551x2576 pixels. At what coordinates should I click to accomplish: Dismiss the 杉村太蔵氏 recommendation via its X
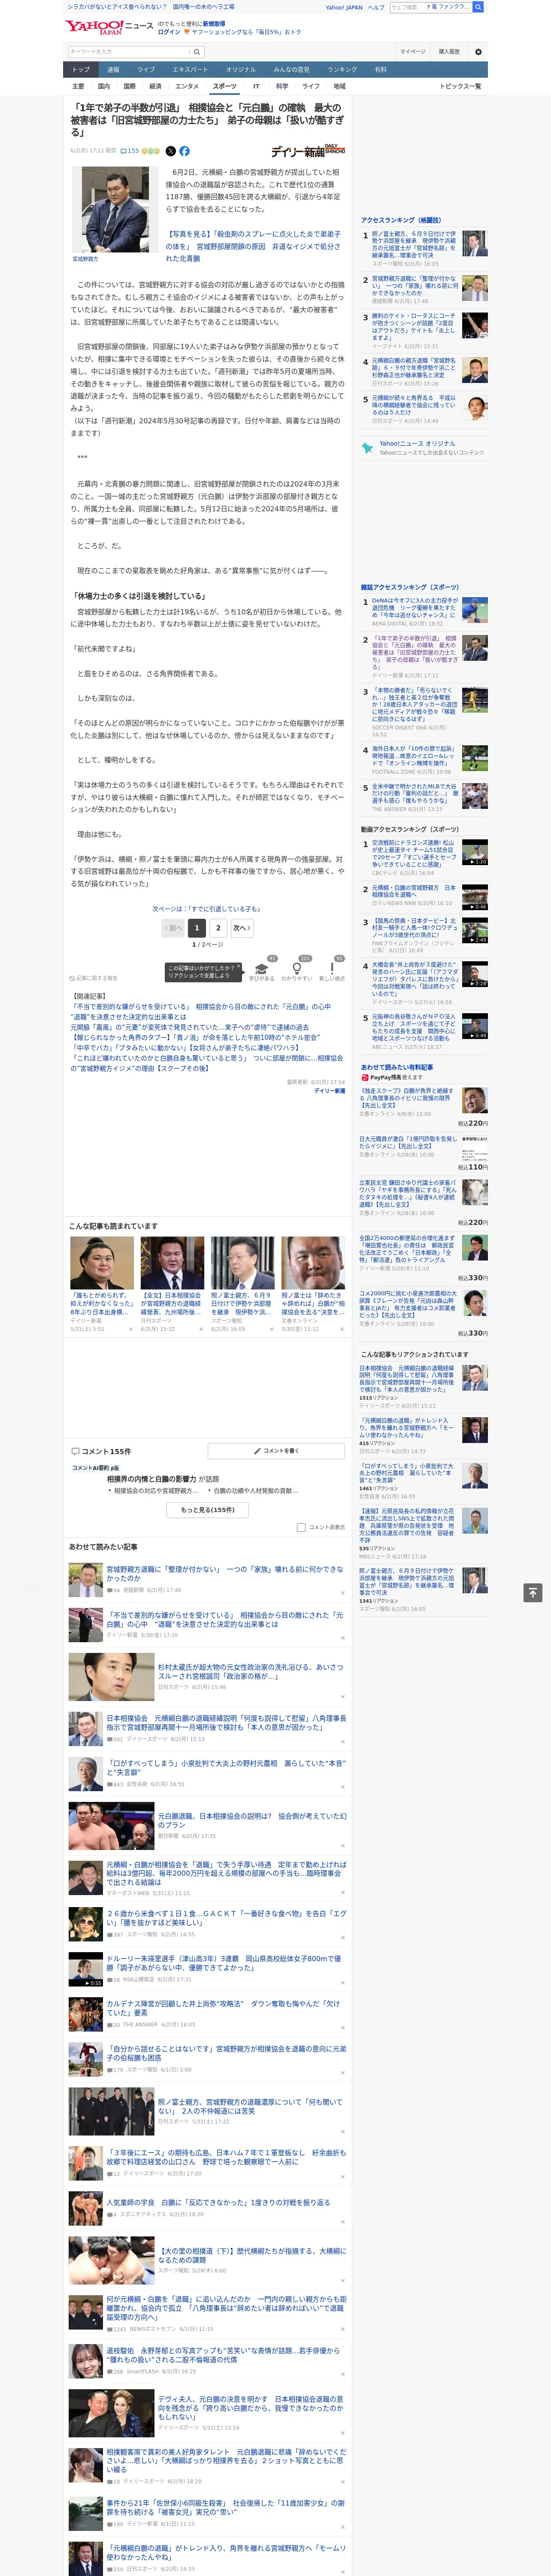(343, 1697)
